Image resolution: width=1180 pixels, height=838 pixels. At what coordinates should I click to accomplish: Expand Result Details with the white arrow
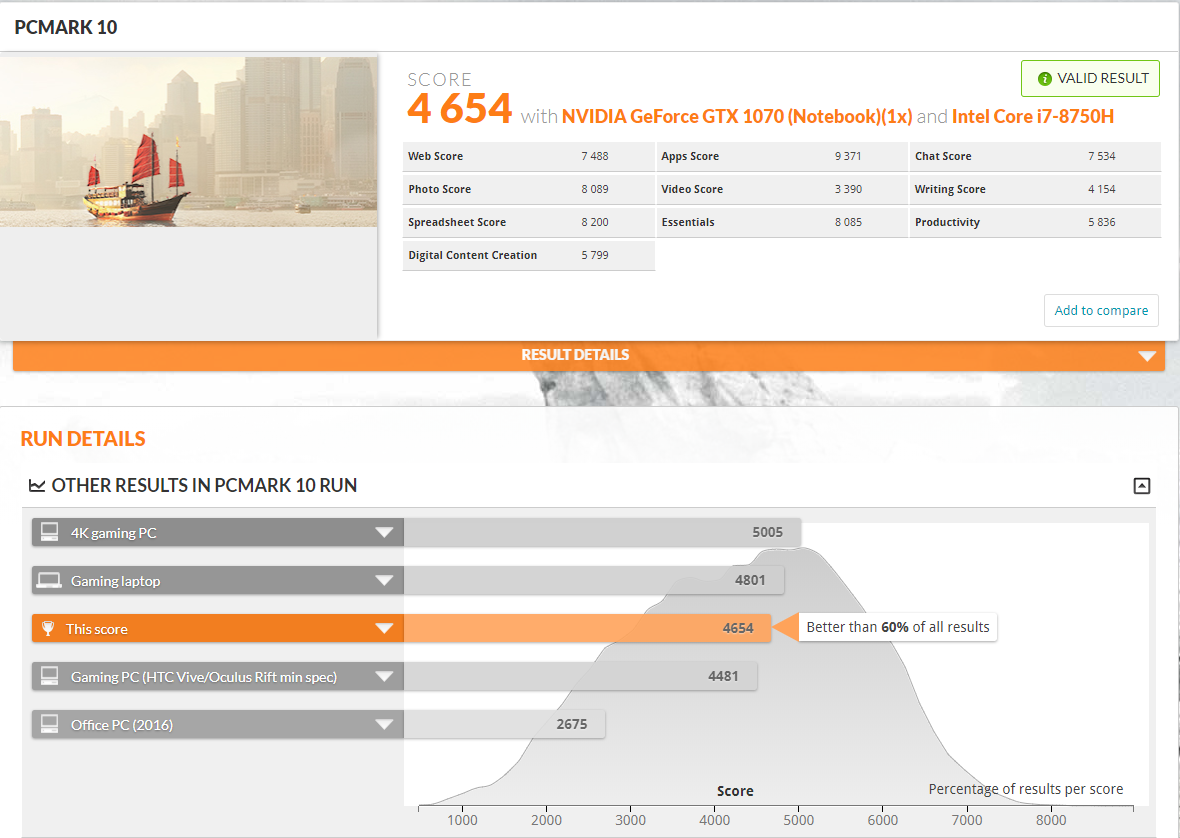point(1147,356)
